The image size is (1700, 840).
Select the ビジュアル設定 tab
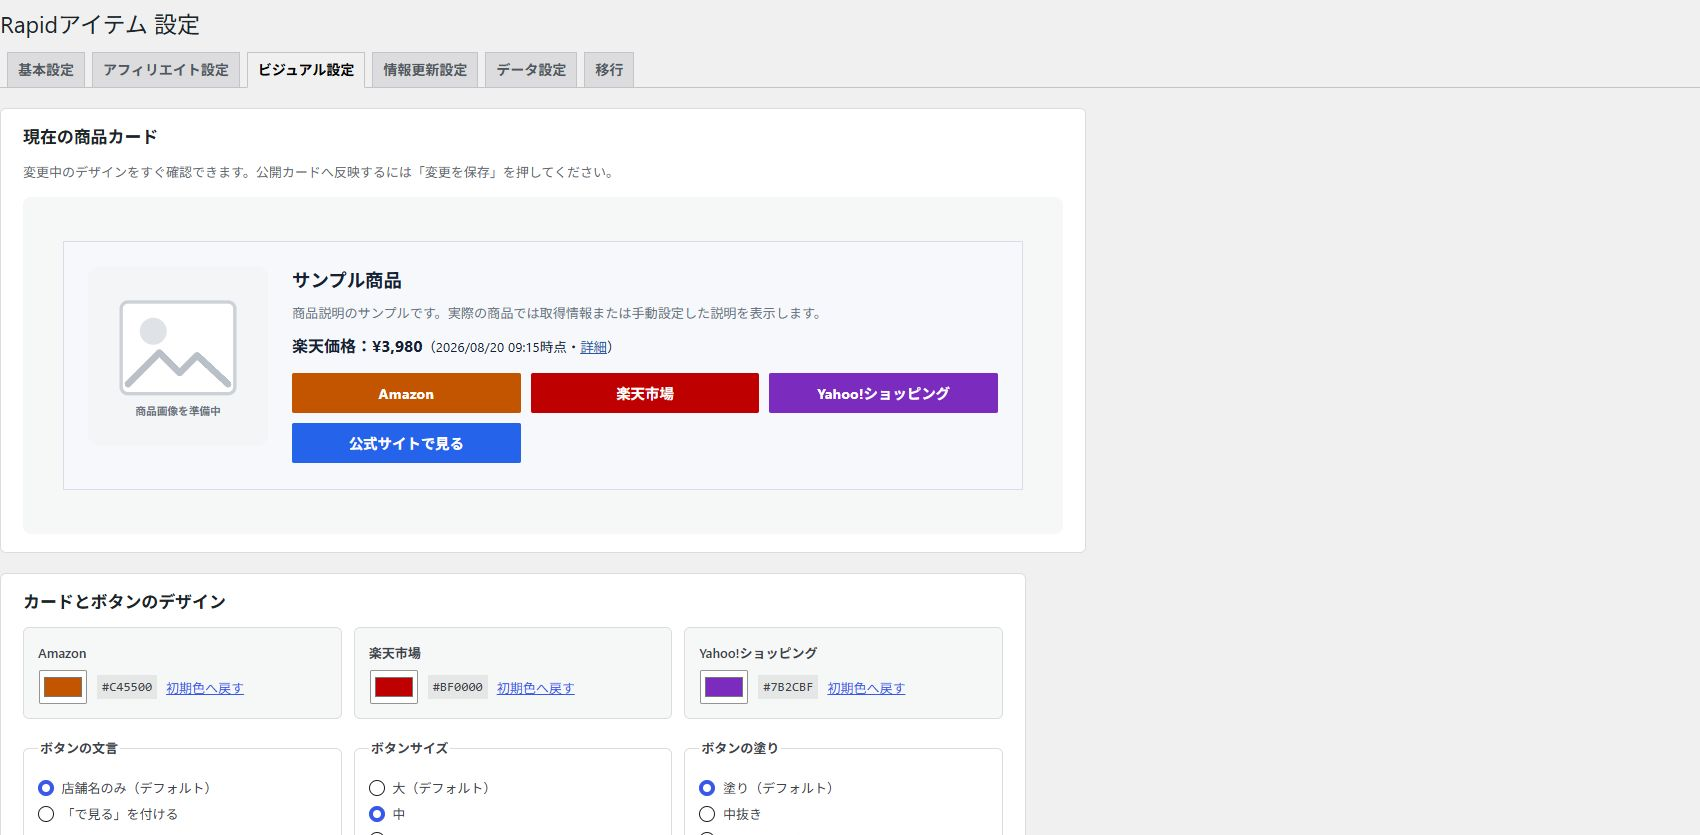pyautogui.click(x=306, y=70)
